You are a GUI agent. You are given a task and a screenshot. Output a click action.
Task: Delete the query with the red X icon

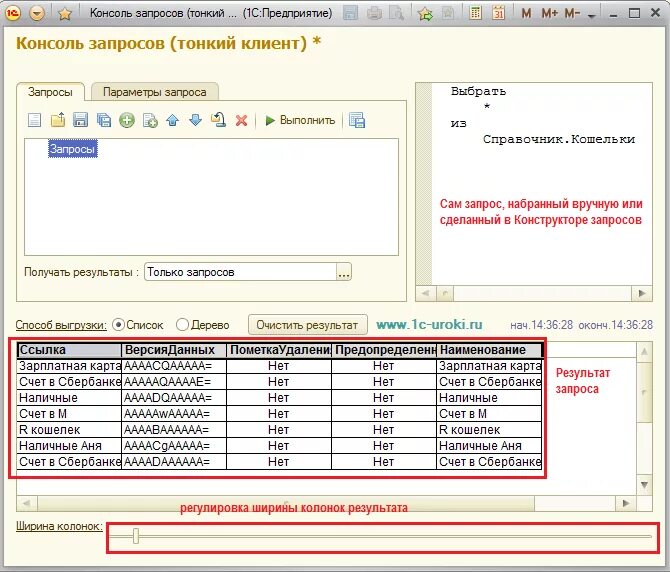(241, 120)
